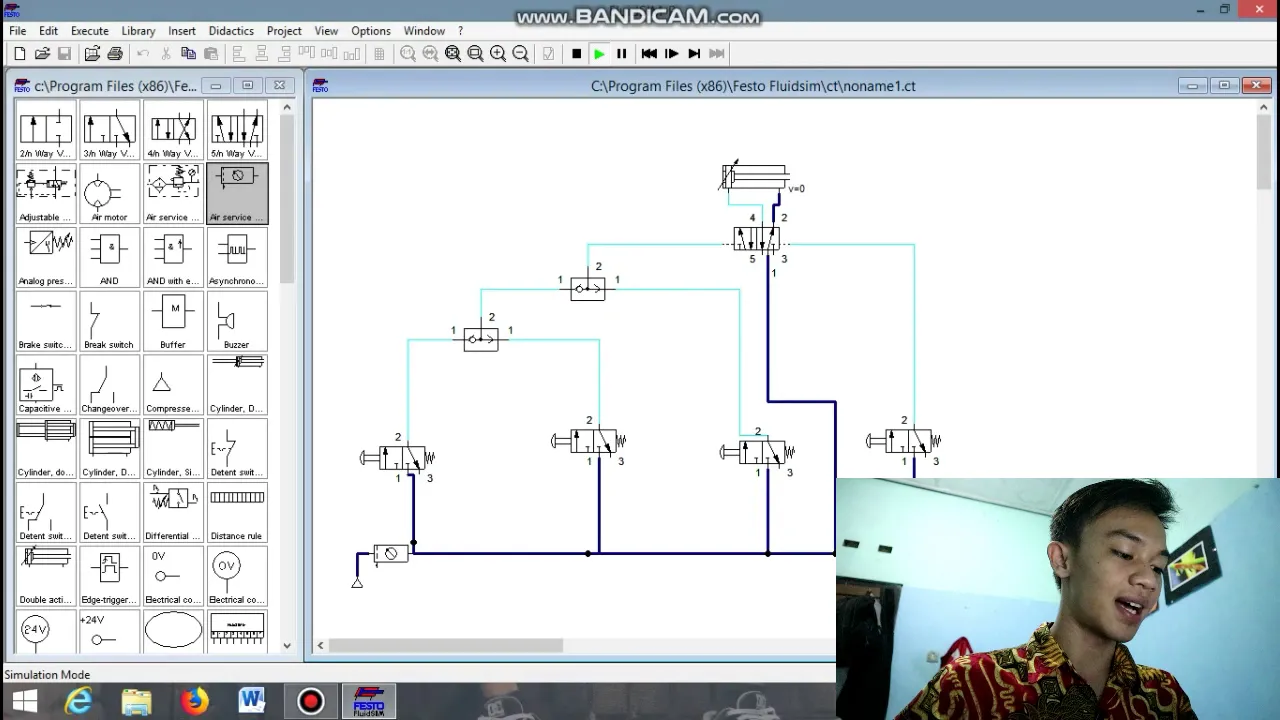Select the AND gate component
Image resolution: width=1280 pixels, height=720 pixels.
click(x=109, y=258)
